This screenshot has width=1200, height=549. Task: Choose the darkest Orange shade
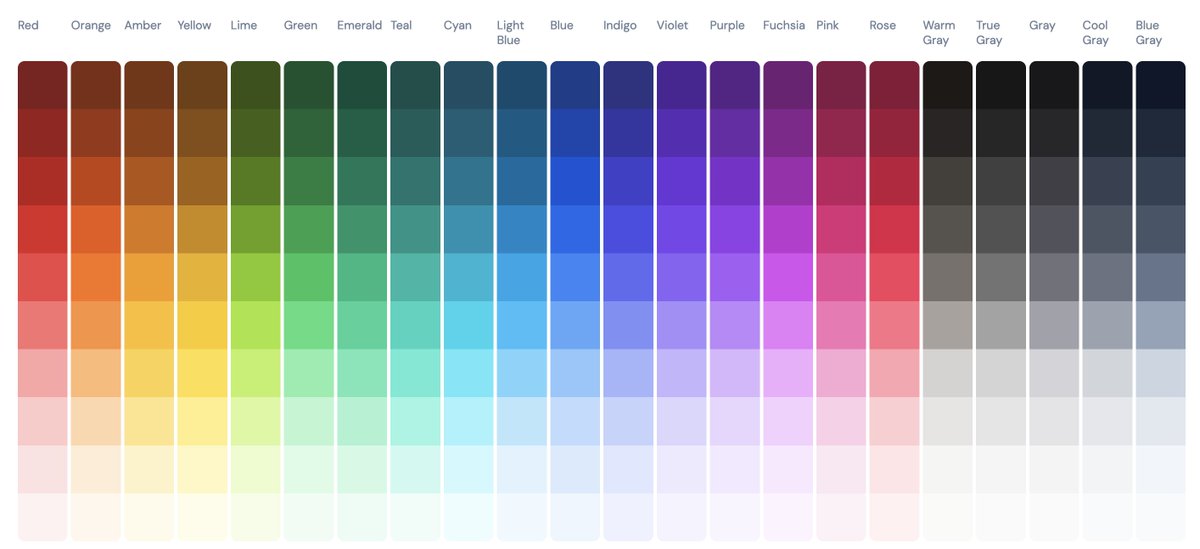click(x=96, y=85)
